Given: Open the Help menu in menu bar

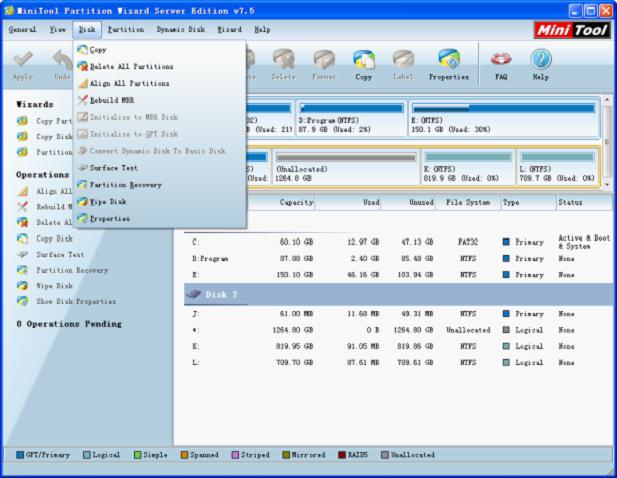Looking at the screenshot, I should pyautogui.click(x=262, y=30).
